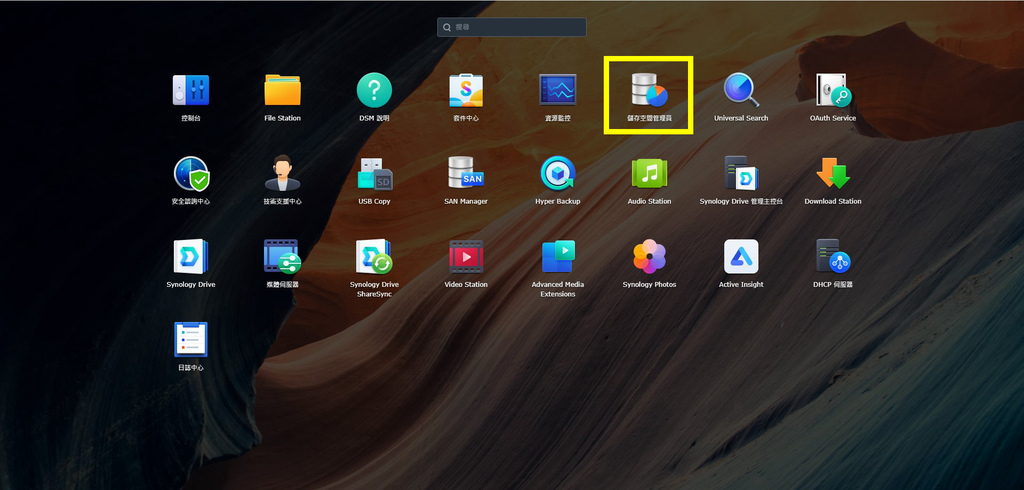This screenshot has height=490, width=1024.
Task: Open Video Station
Action: click(x=466, y=256)
